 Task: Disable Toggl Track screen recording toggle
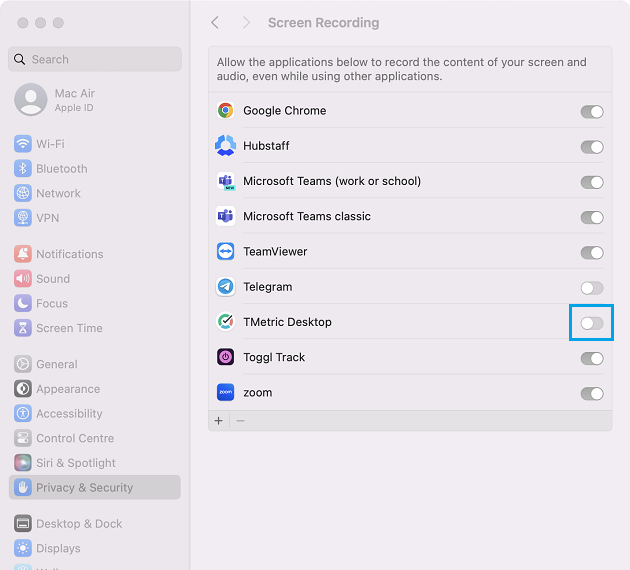[x=592, y=358]
